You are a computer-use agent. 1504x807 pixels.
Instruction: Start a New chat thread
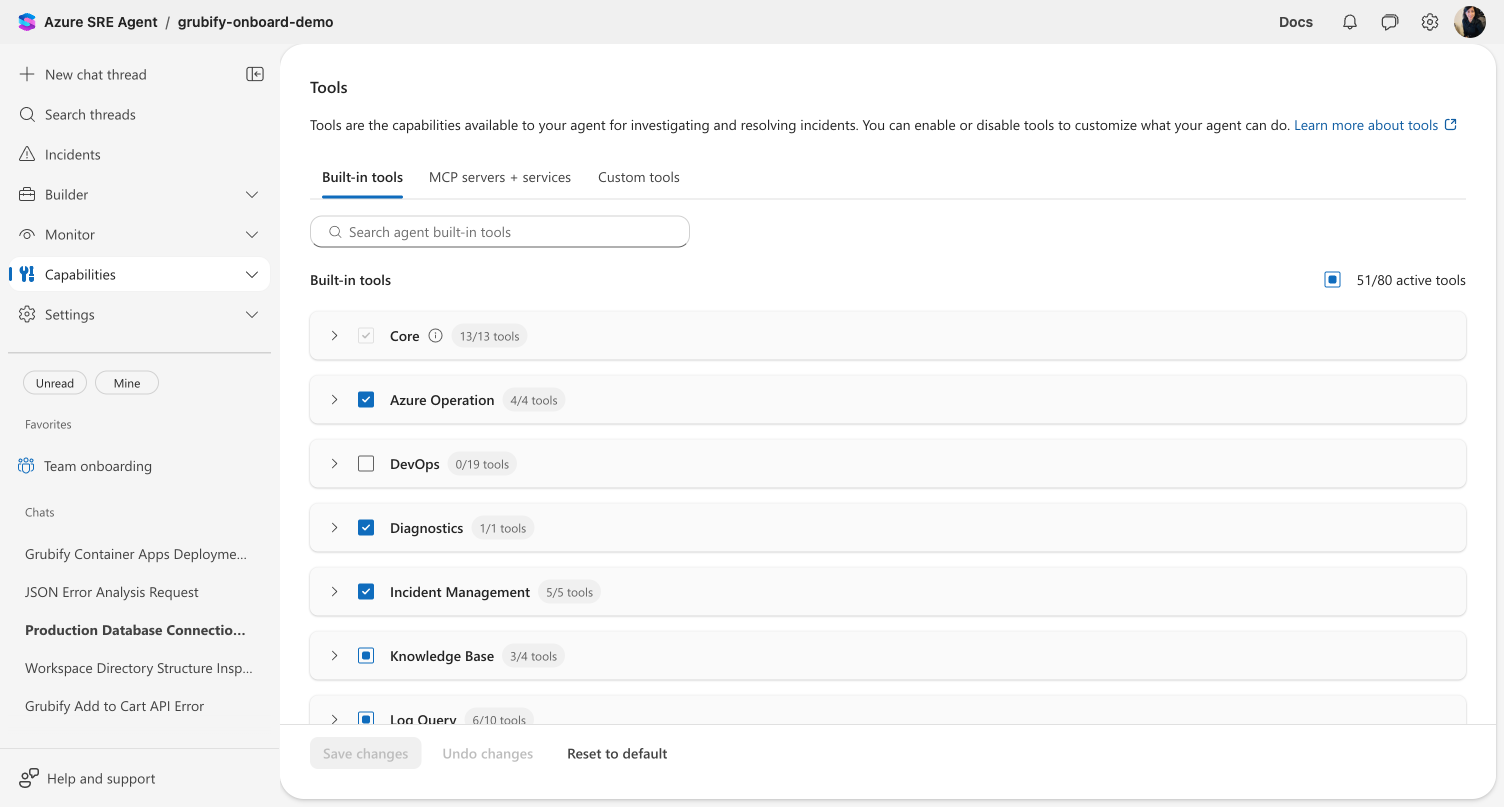point(96,74)
